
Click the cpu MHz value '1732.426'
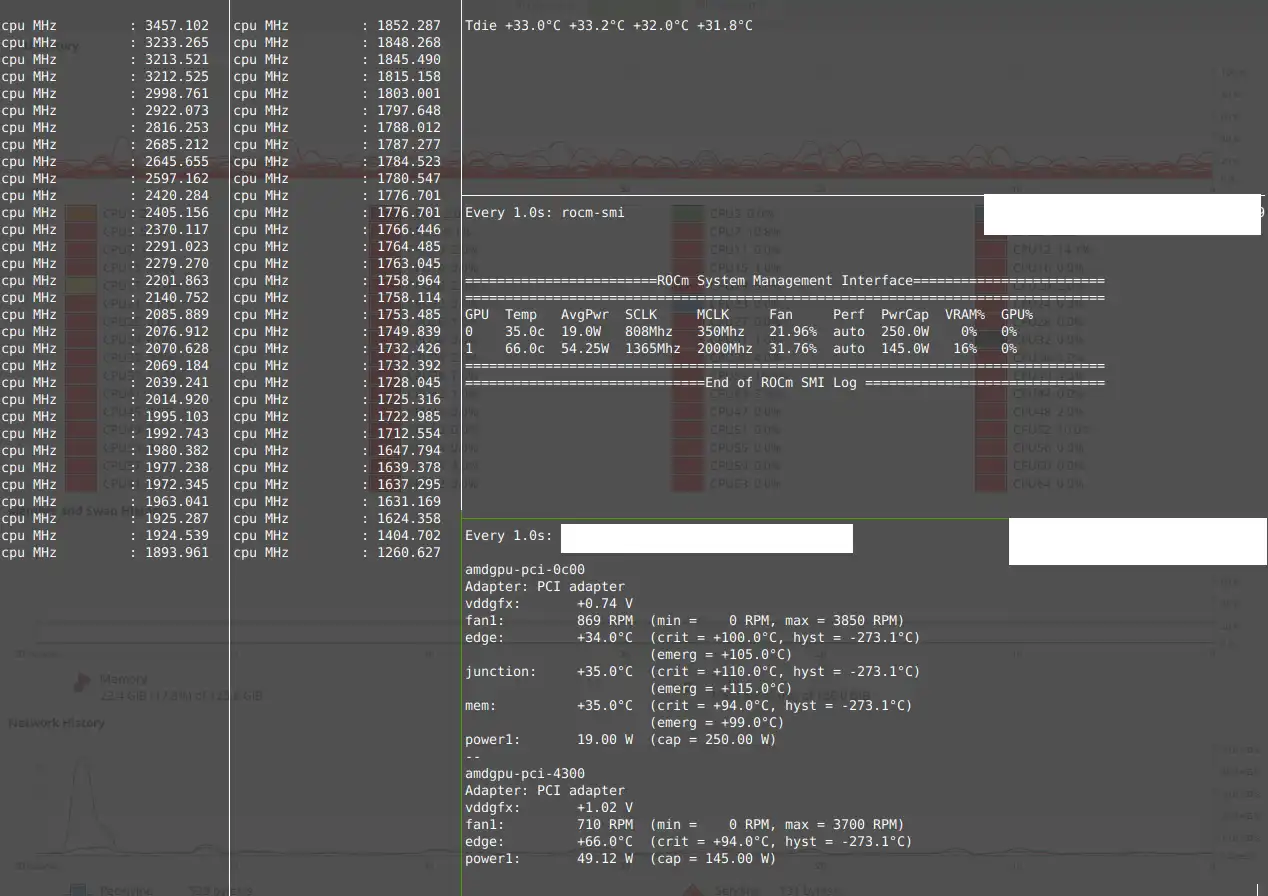pyautogui.click(x=409, y=348)
